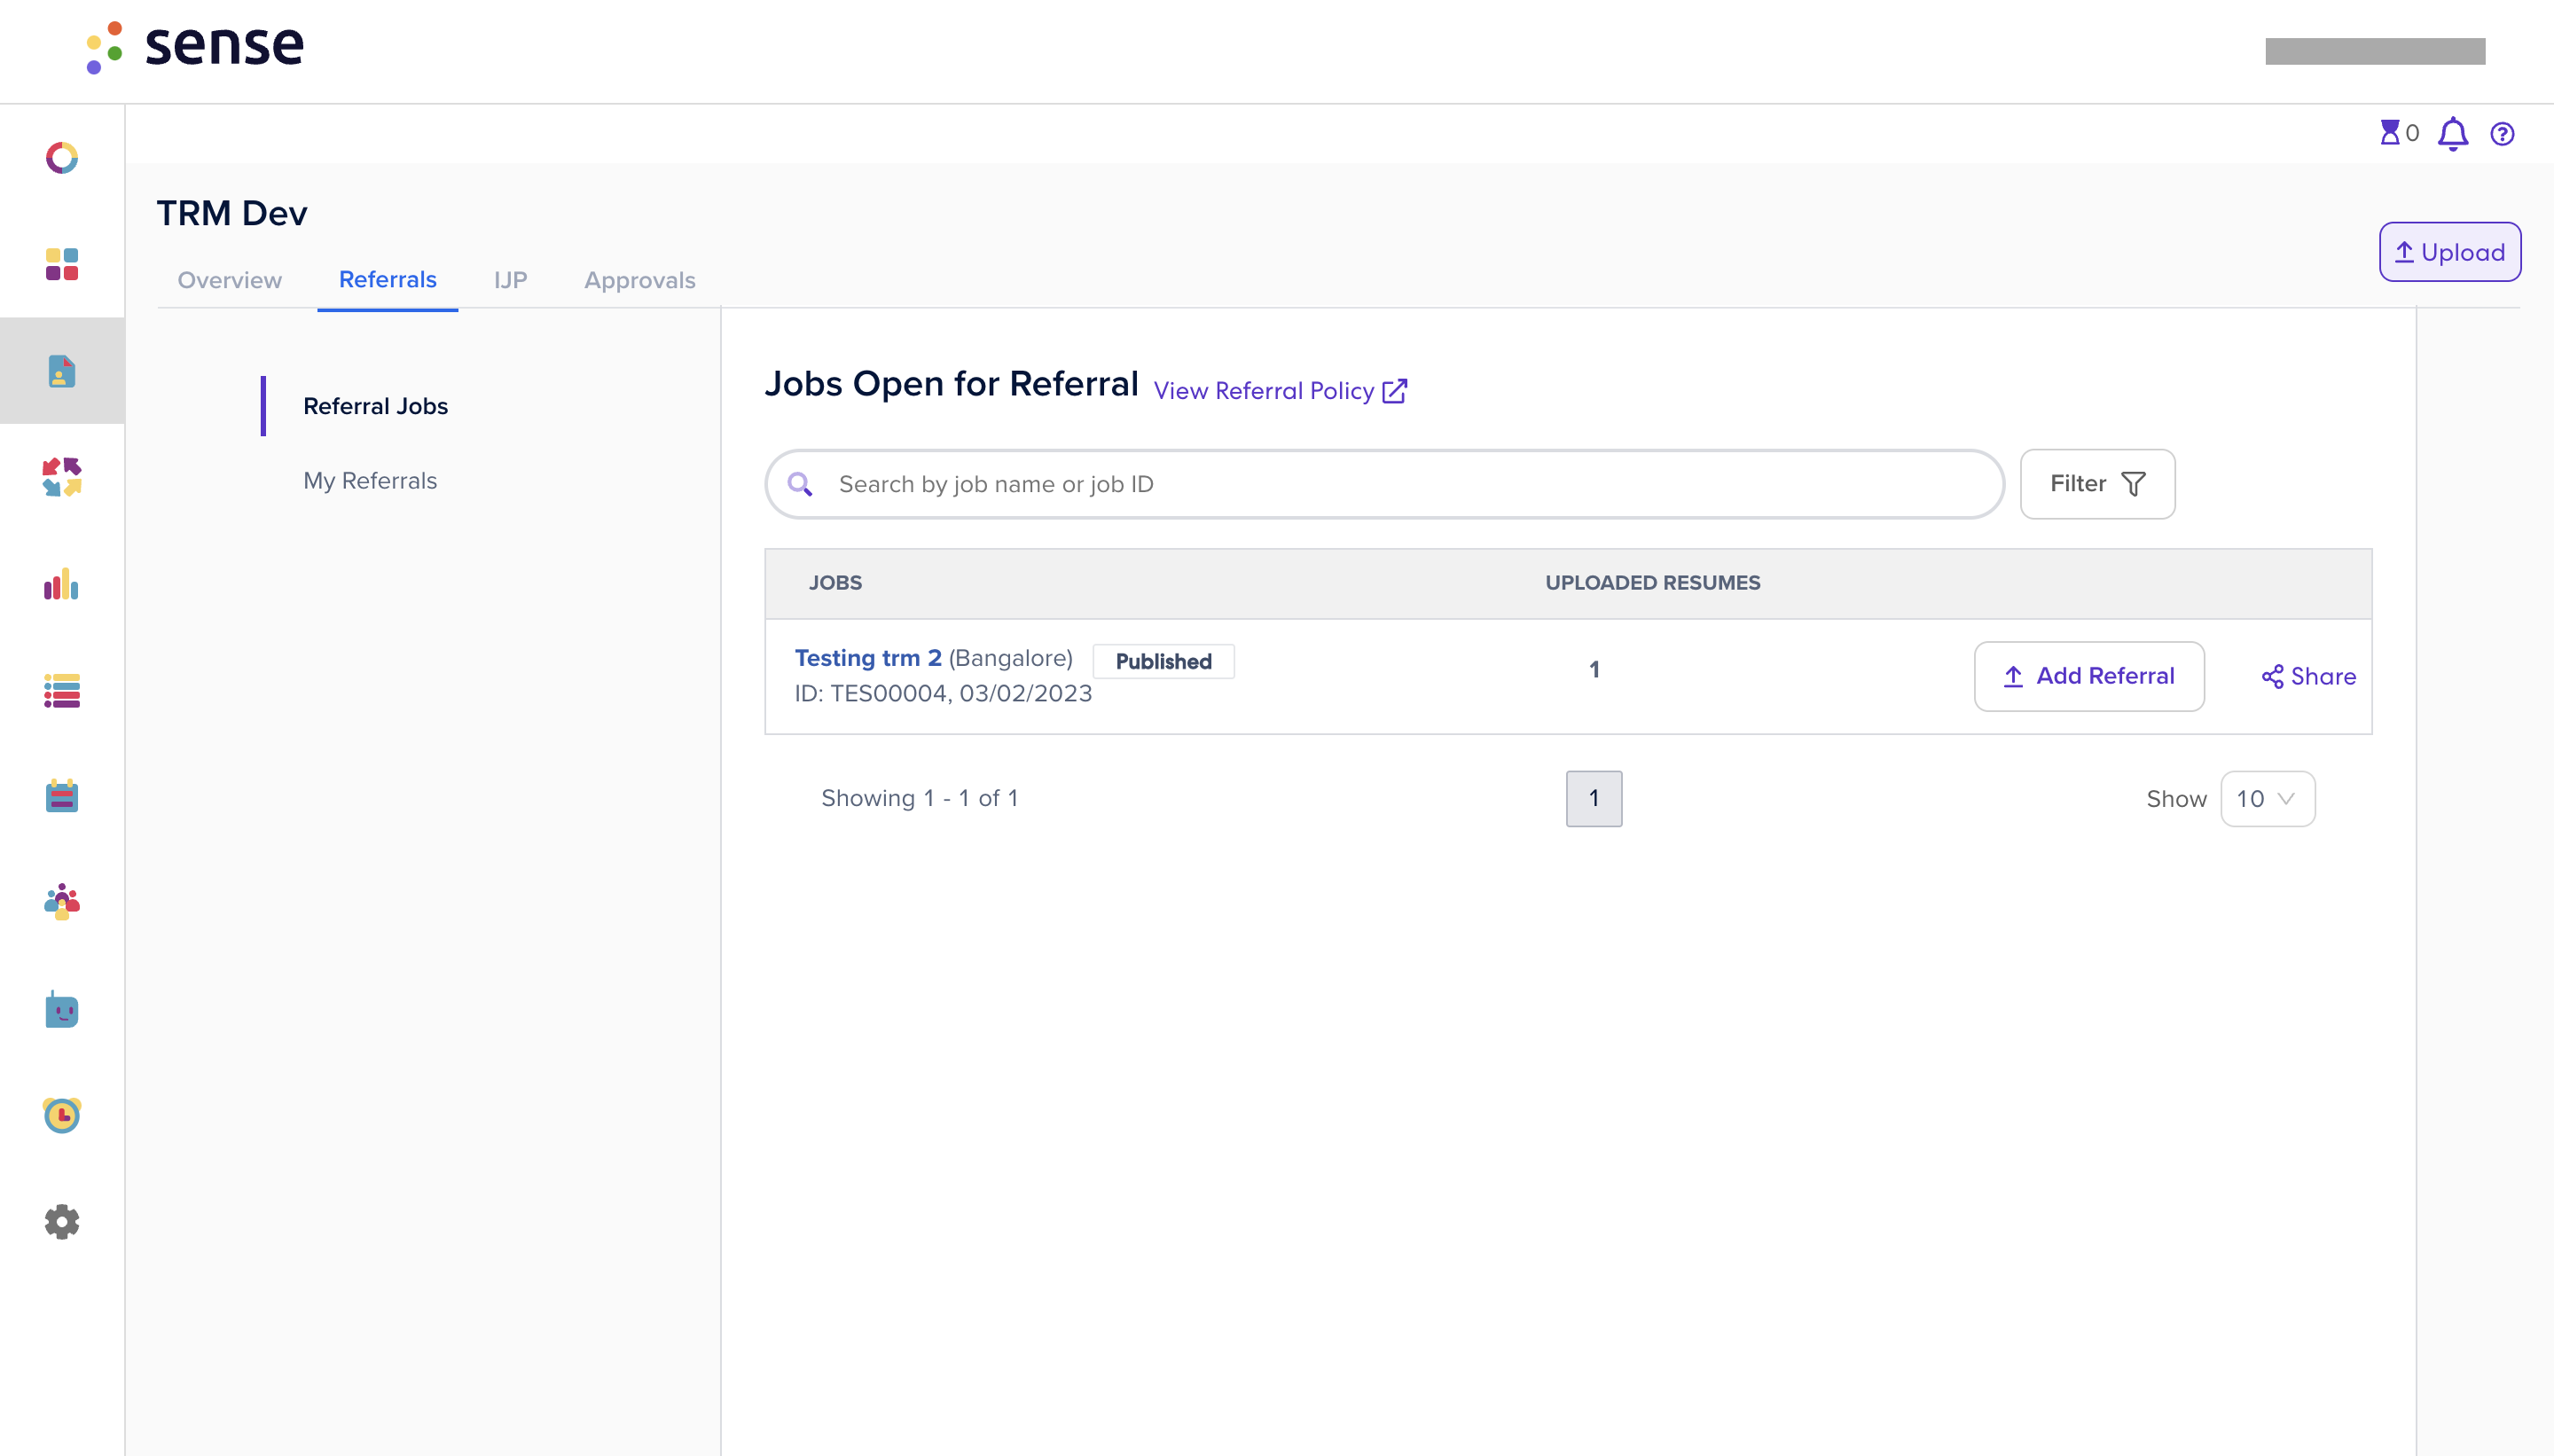2554x1456 pixels.
Task: Click the uploaded resumes count 1
Action: (1595, 670)
